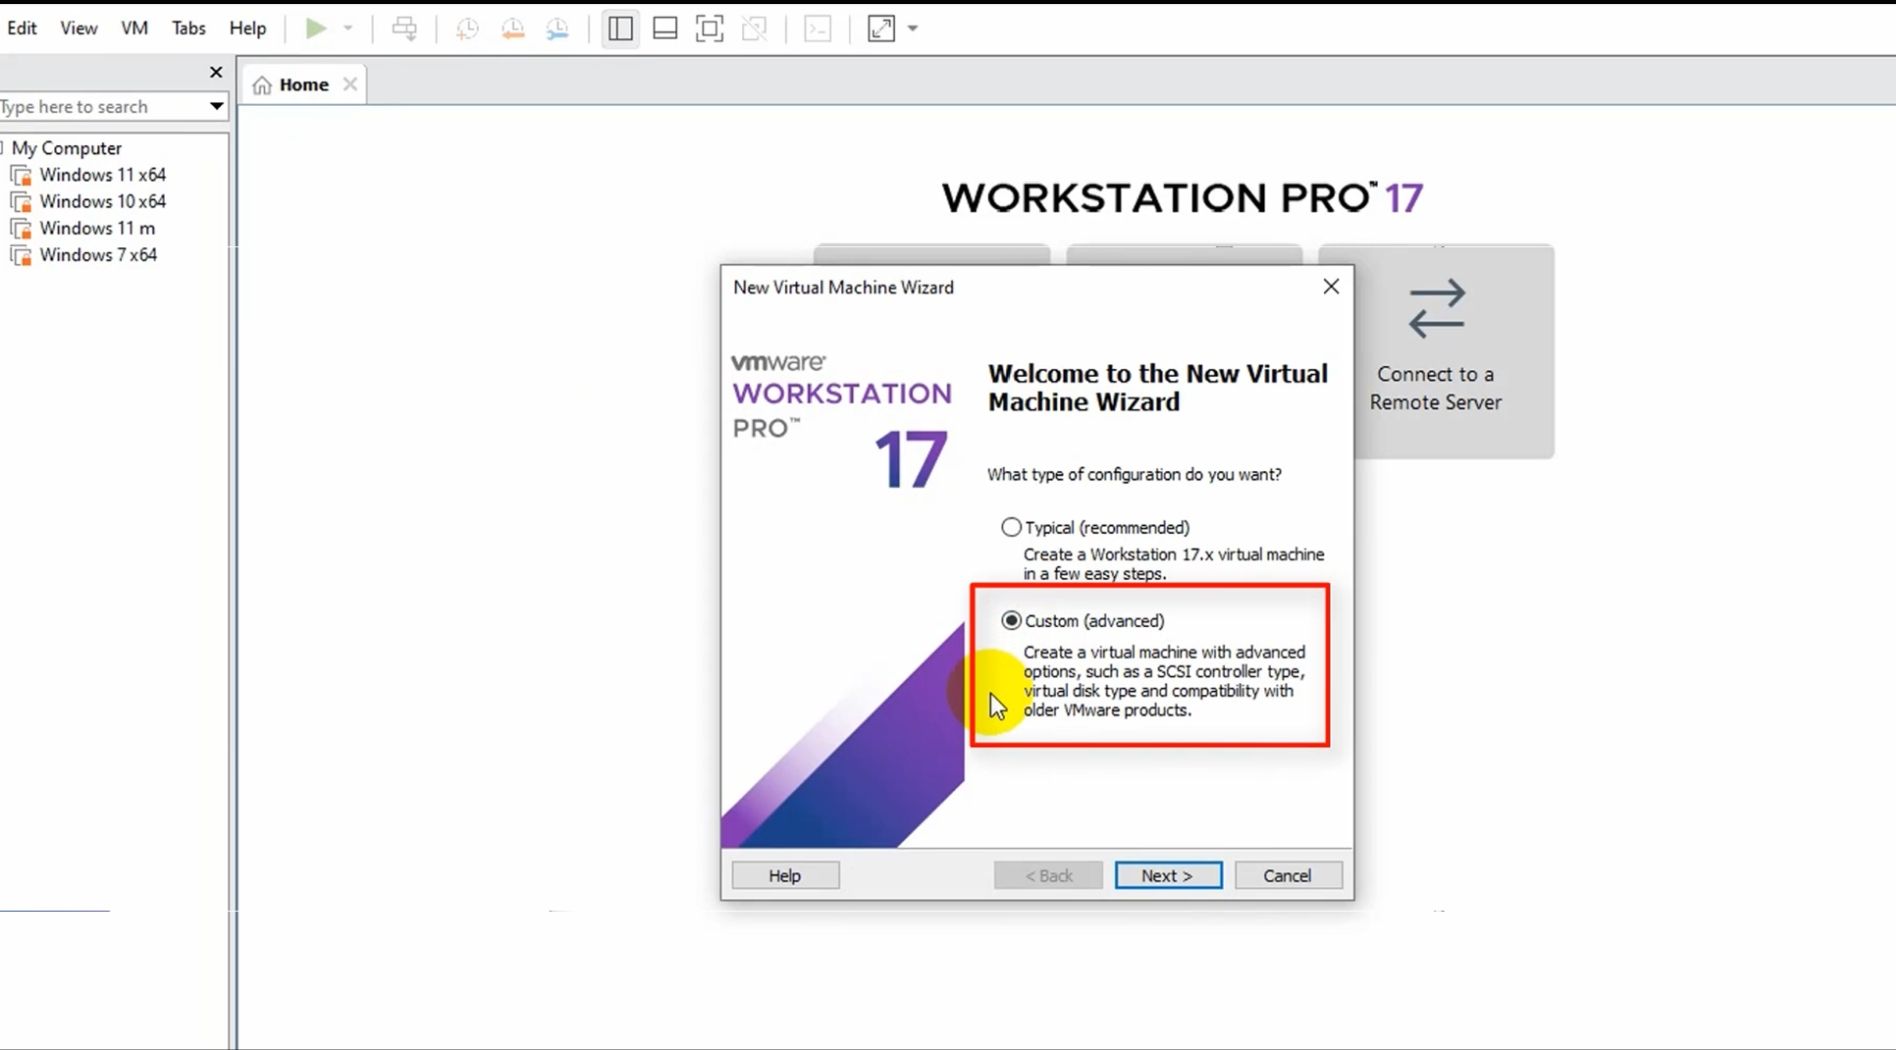Click the wizard Help button

coord(785,875)
